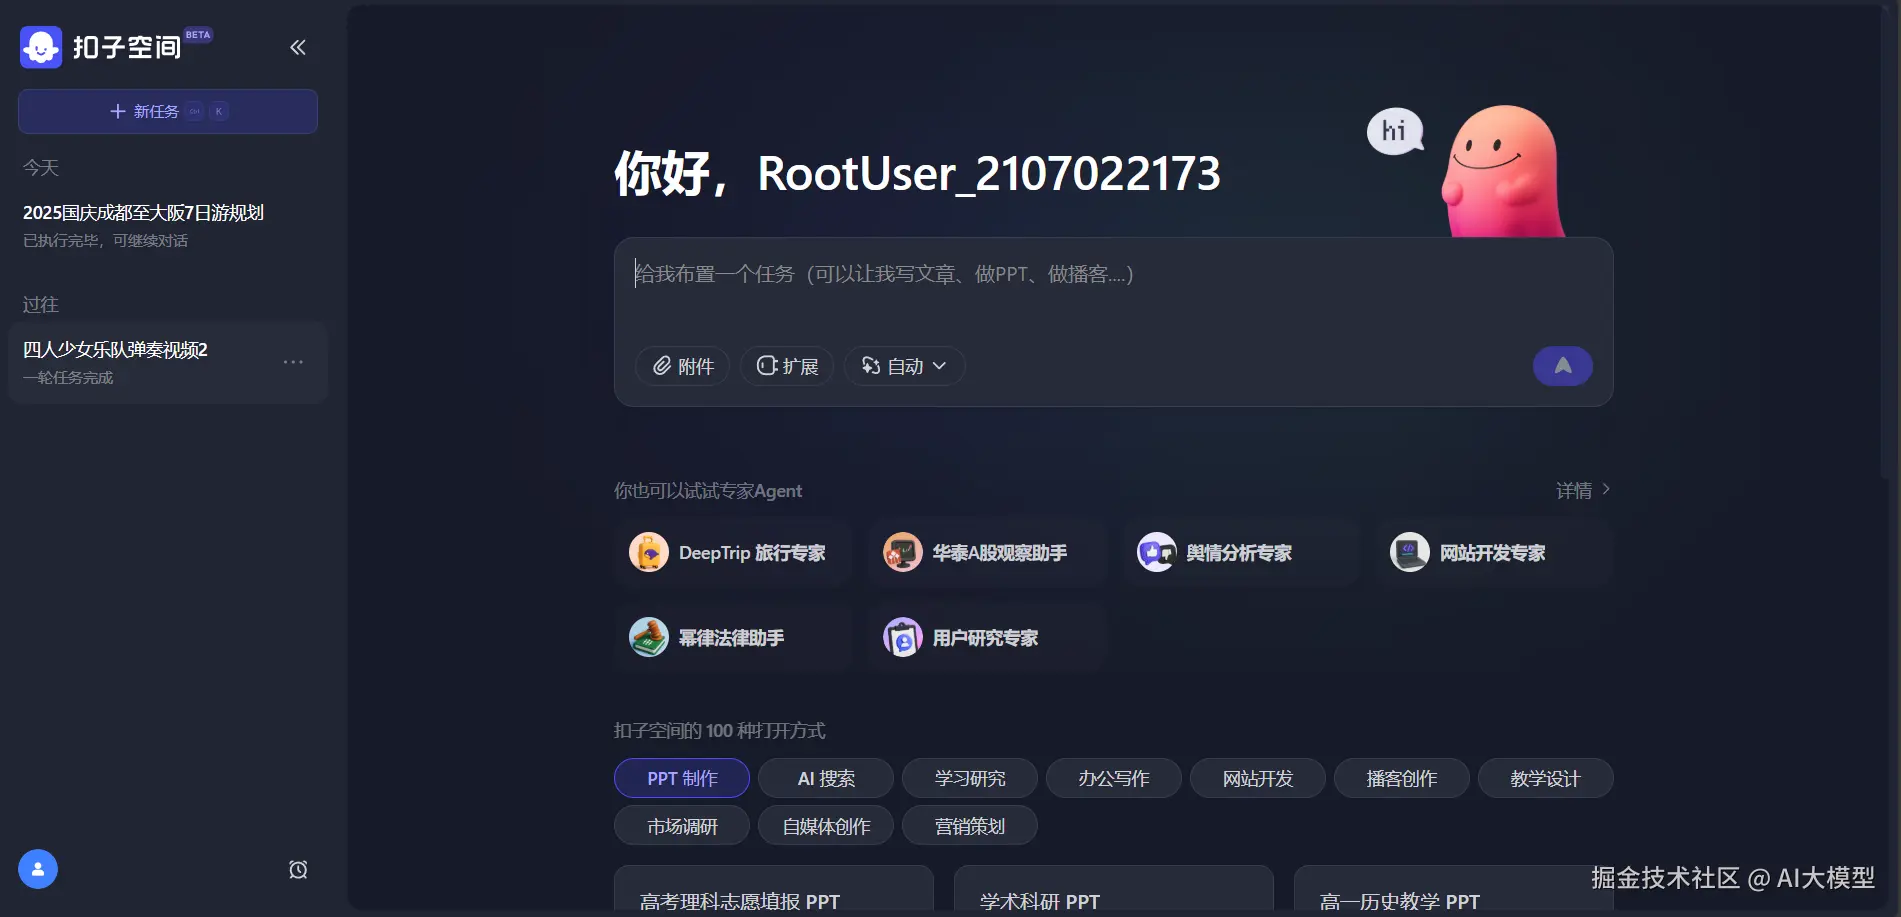
Task: Click the 扣子空间 title text
Action: (127, 47)
